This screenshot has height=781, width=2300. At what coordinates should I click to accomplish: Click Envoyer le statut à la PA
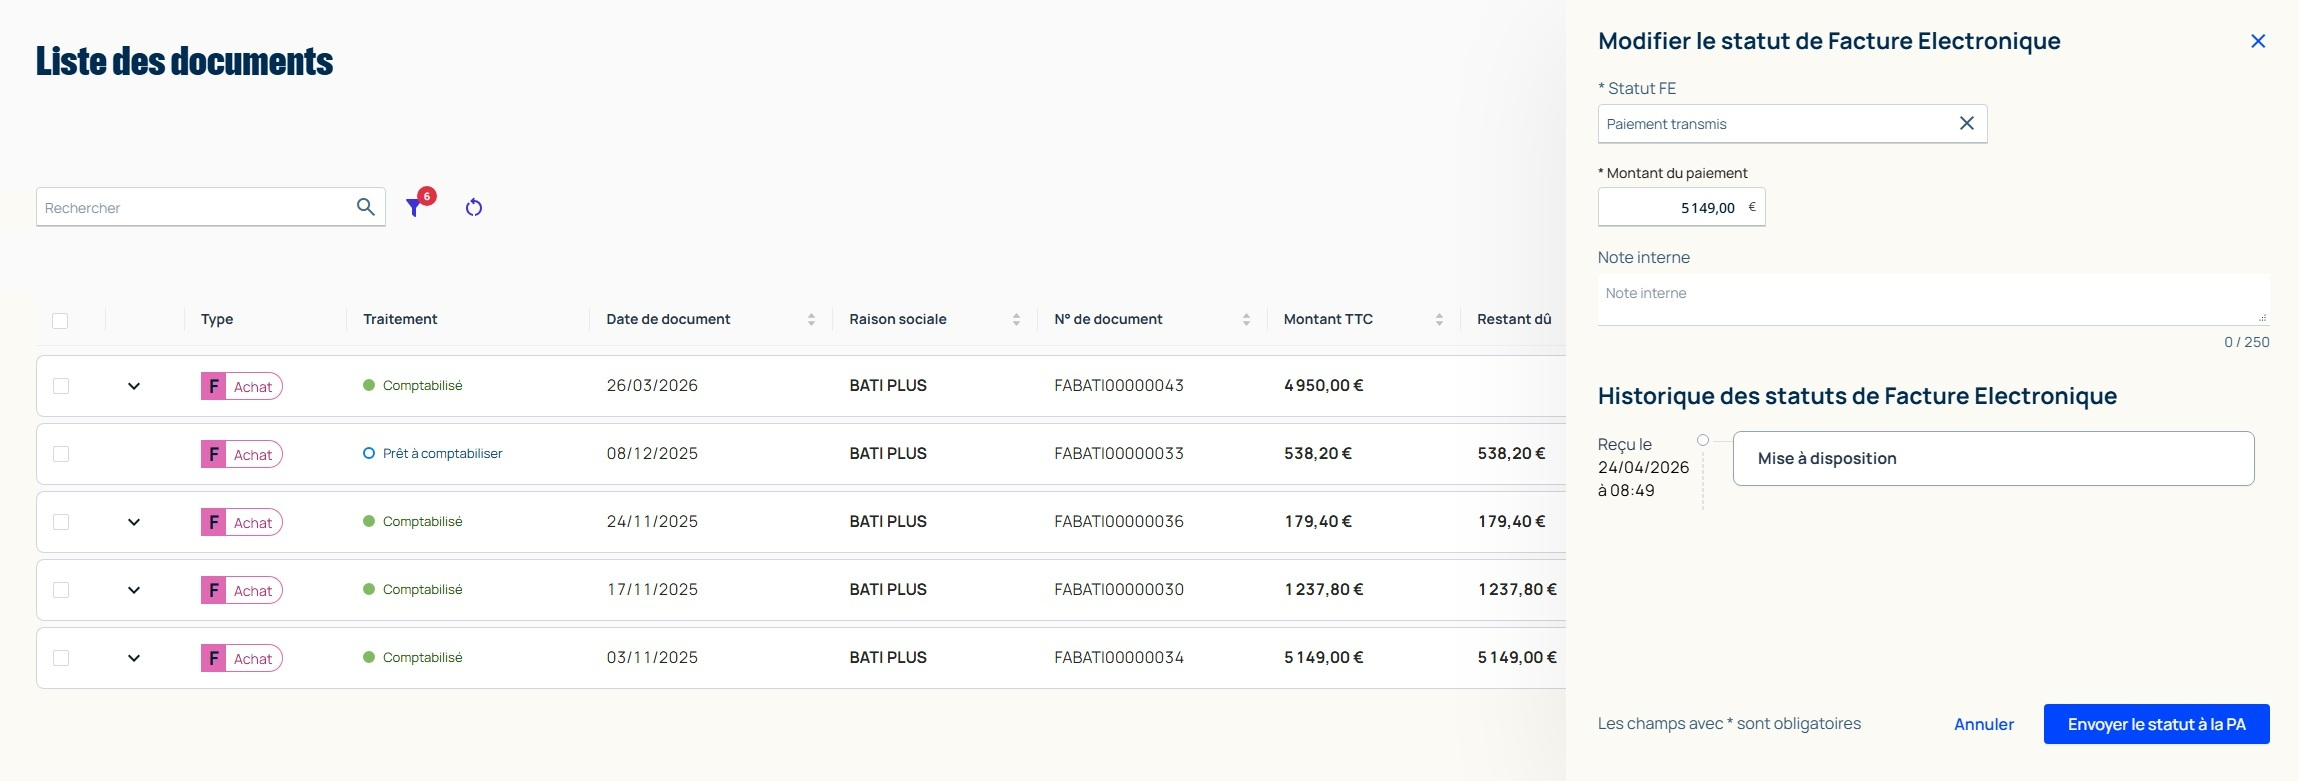click(x=2156, y=724)
